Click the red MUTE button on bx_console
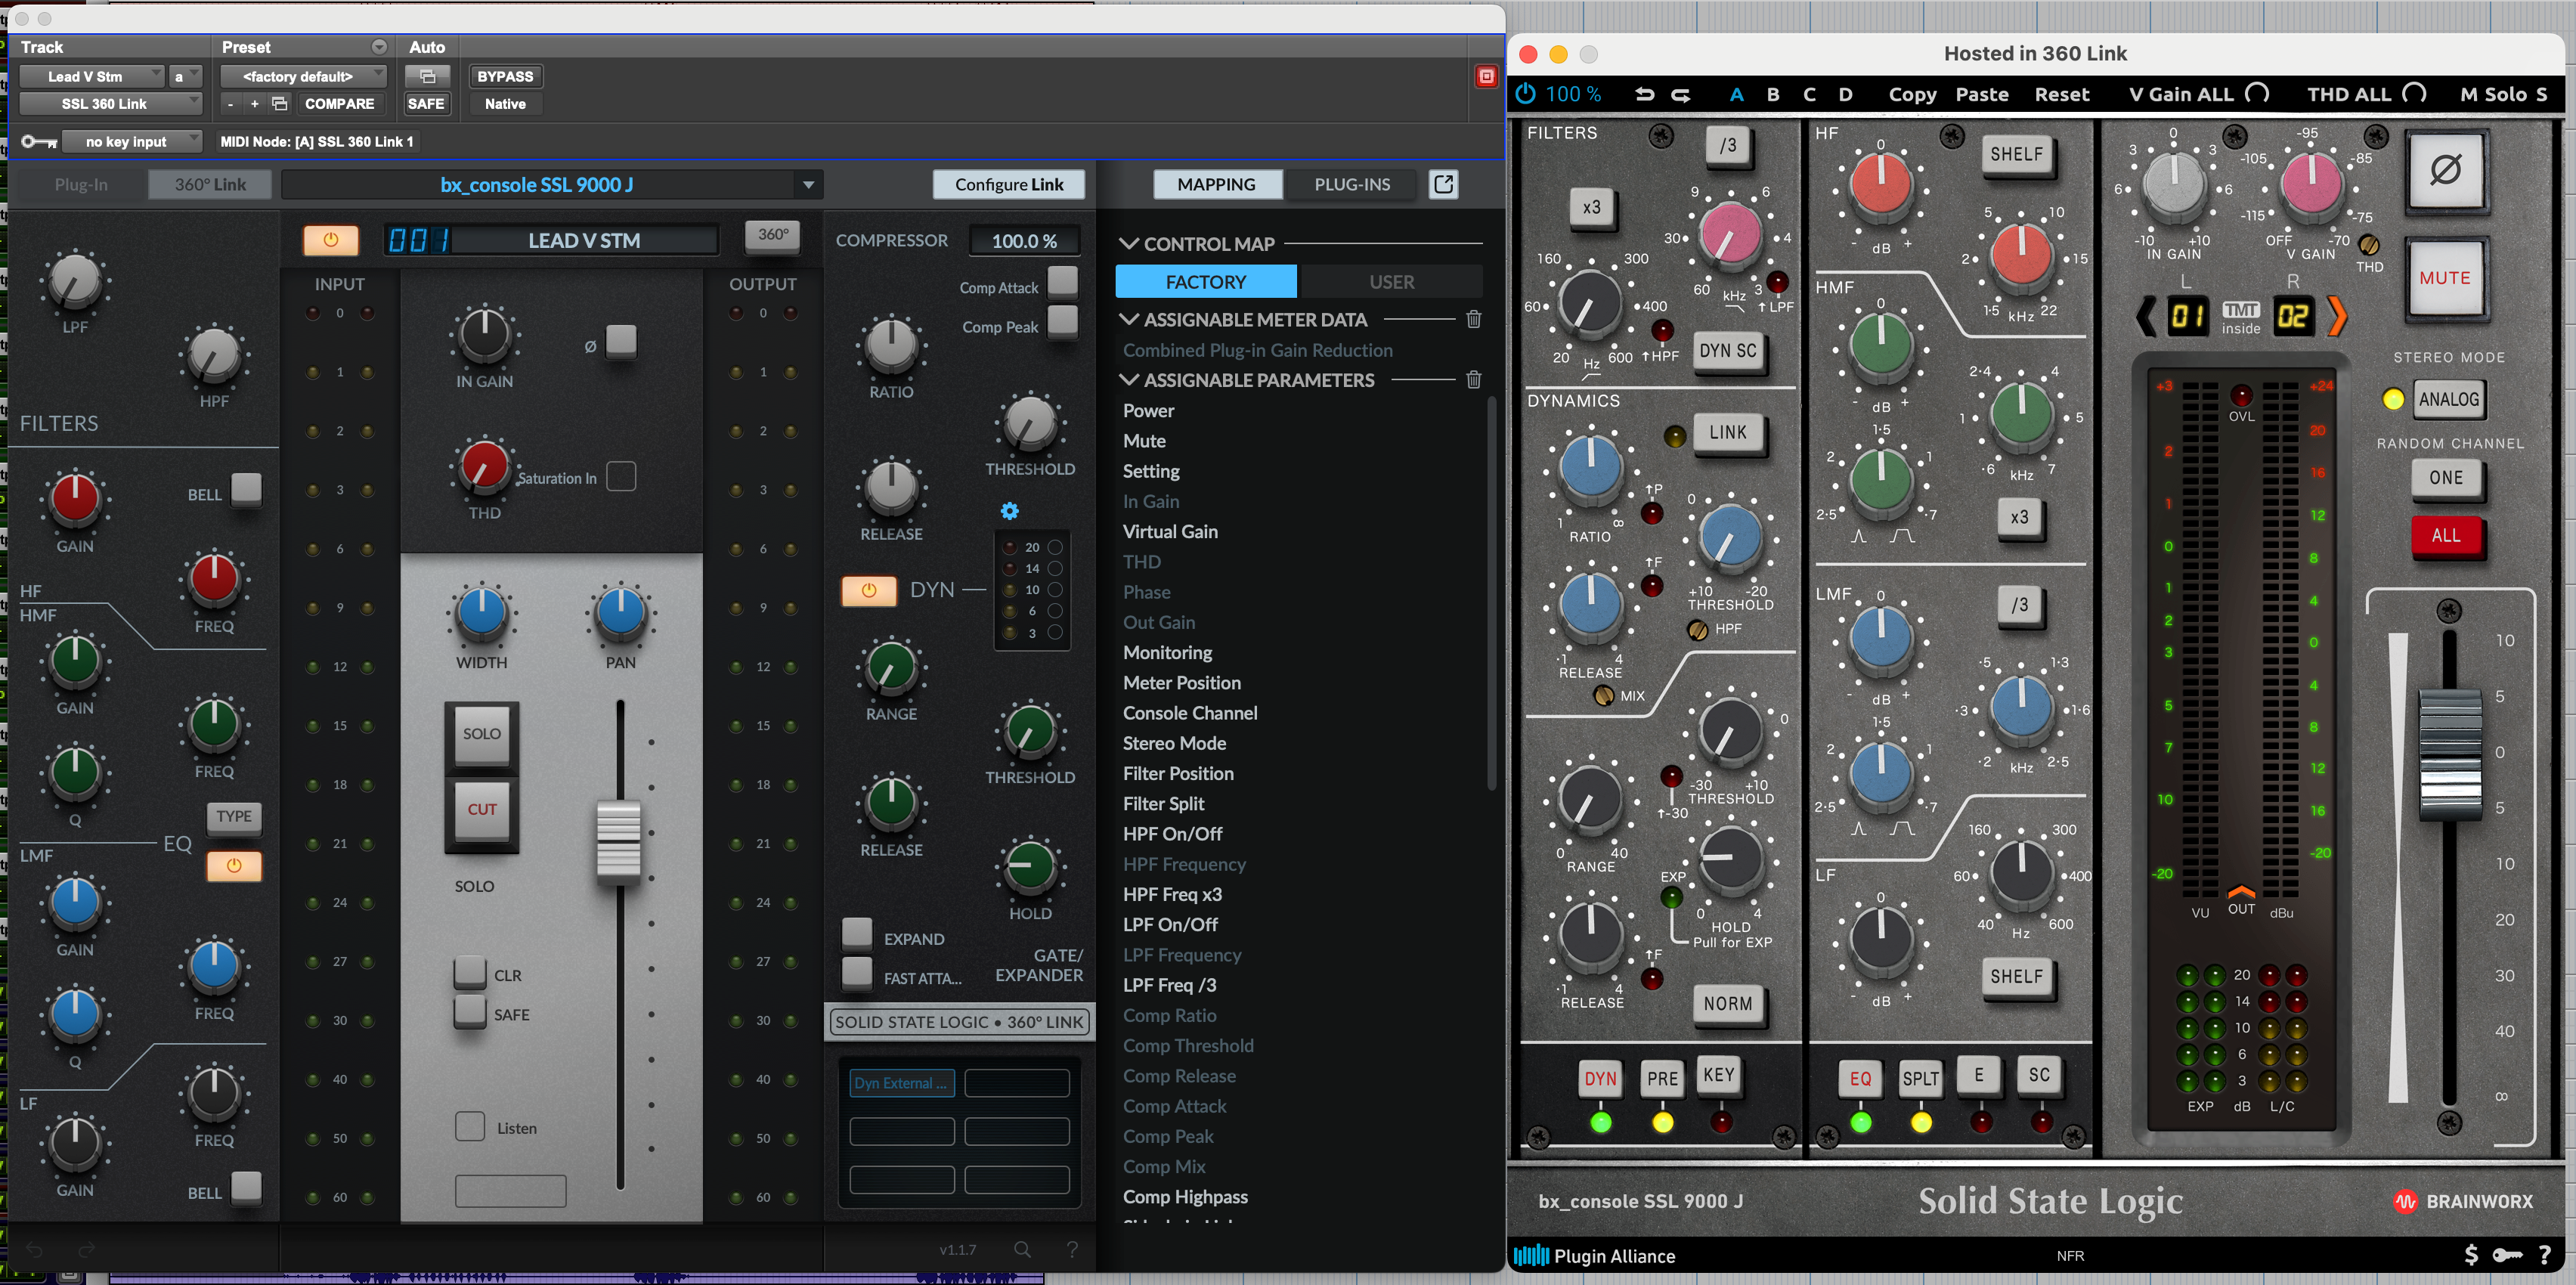The height and width of the screenshot is (1285, 2576). tap(2445, 278)
